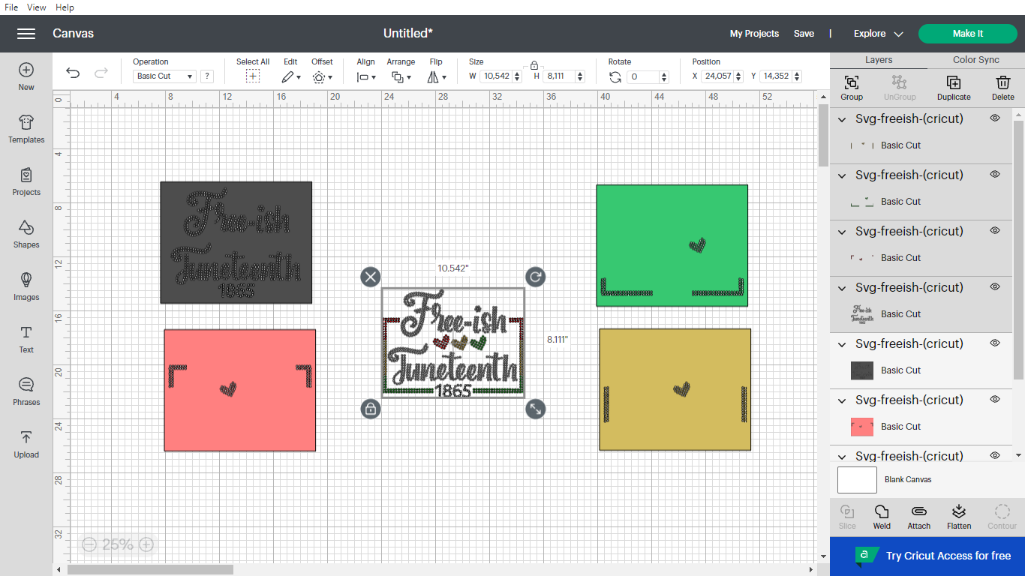Open the Operation Basic Cut dropdown
Image resolution: width=1025 pixels, height=576 pixels.
(x=163, y=76)
